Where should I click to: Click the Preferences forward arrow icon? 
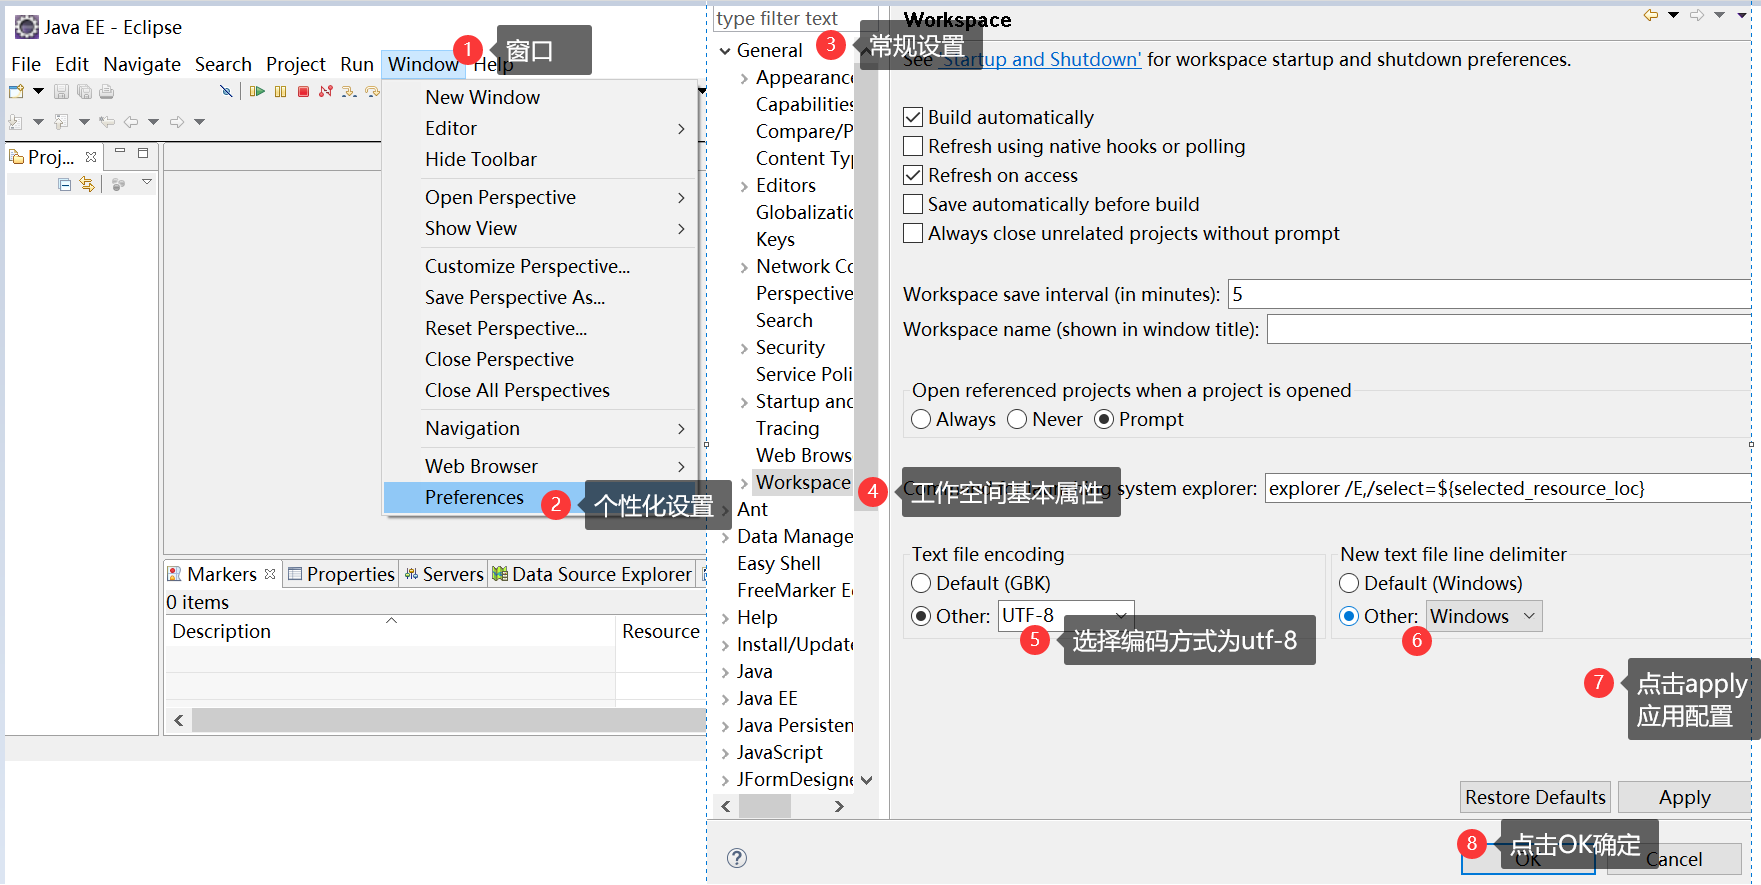coord(1697,15)
